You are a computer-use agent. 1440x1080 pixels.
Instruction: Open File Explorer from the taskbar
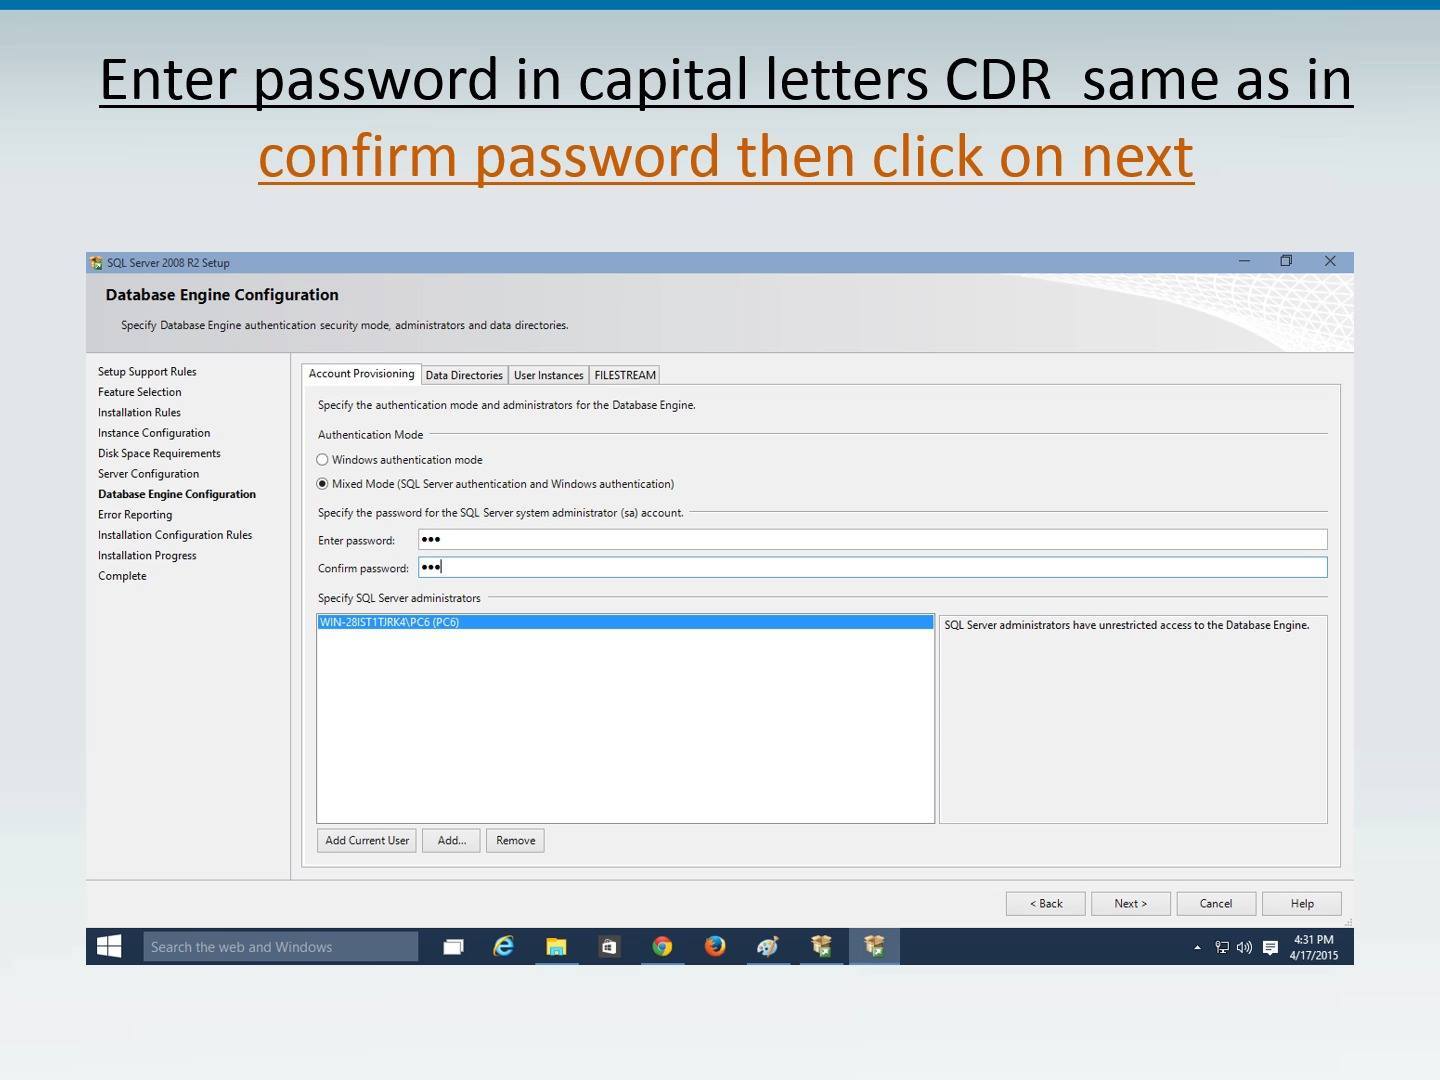click(x=556, y=946)
